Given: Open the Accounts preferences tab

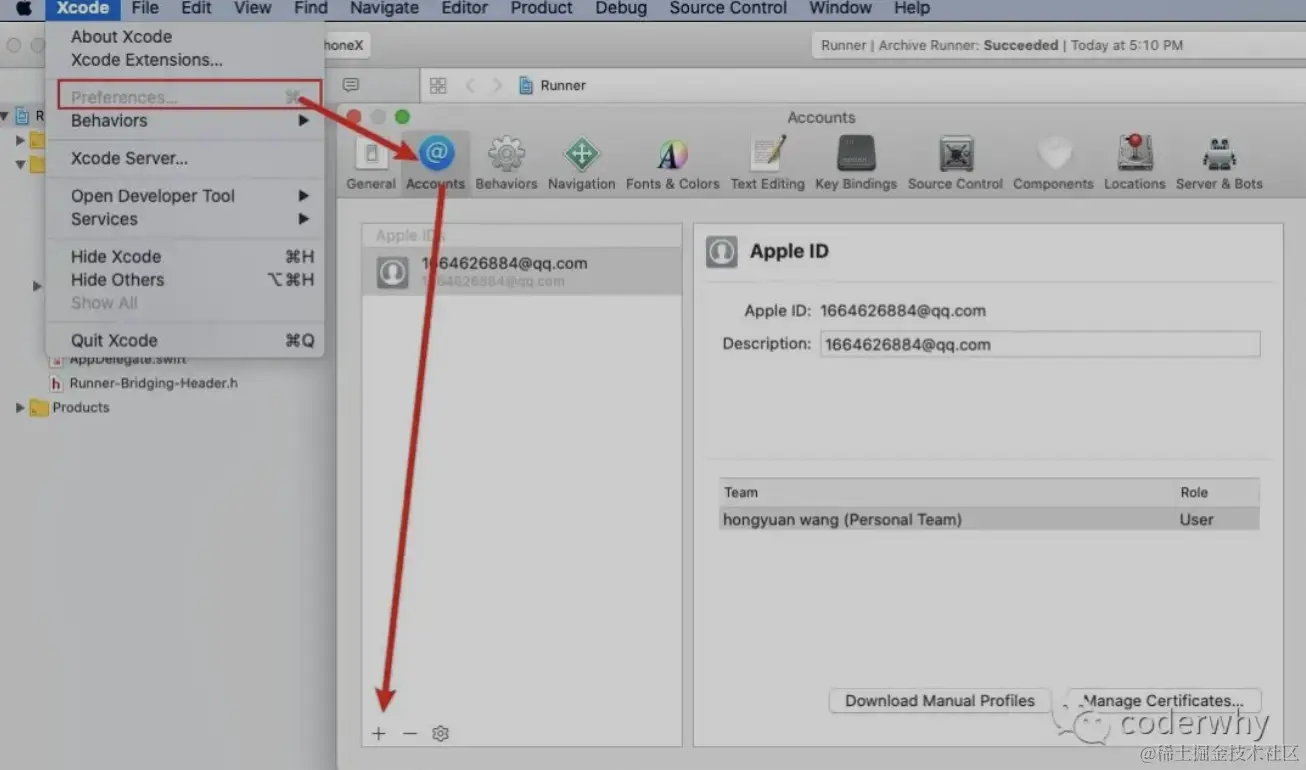Looking at the screenshot, I should pyautogui.click(x=435, y=163).
